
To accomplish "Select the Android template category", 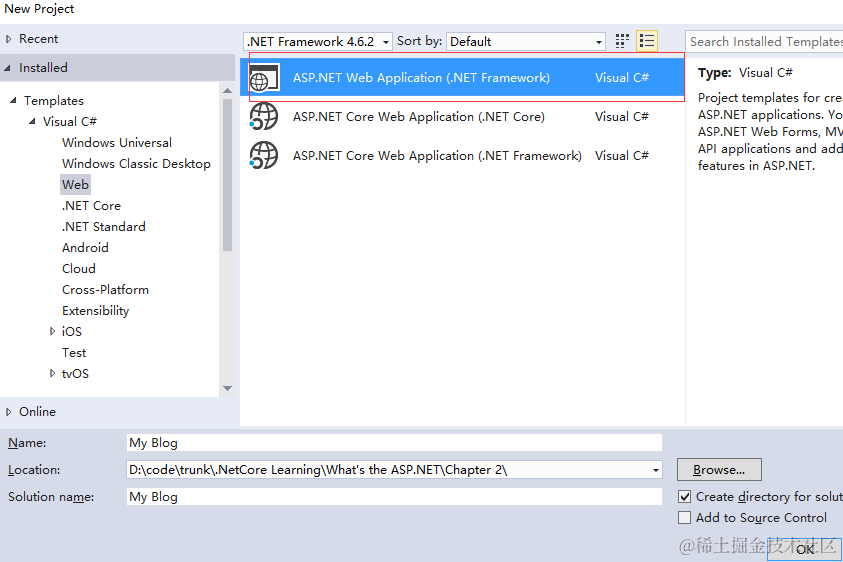I will click(x=85, y=247).
